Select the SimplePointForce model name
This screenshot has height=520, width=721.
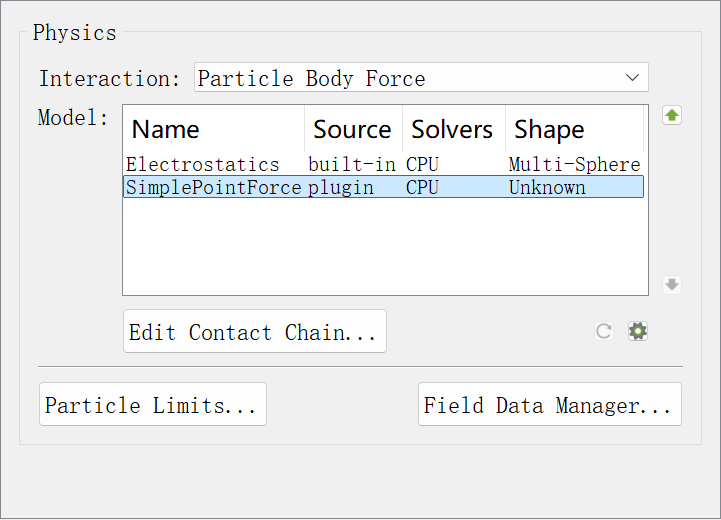click(213, 187)
